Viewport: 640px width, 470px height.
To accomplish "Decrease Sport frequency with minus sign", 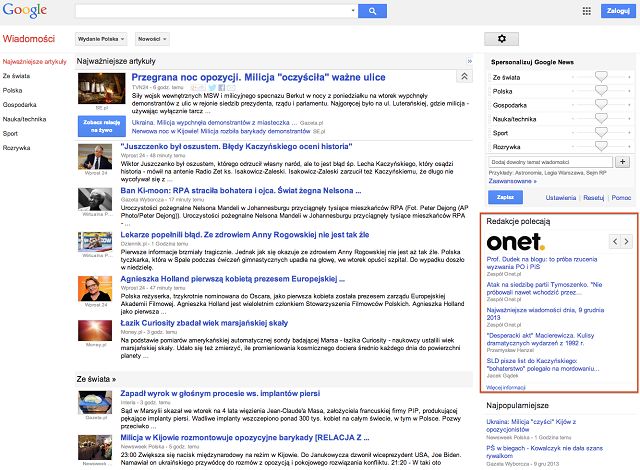I will (573, 133).
